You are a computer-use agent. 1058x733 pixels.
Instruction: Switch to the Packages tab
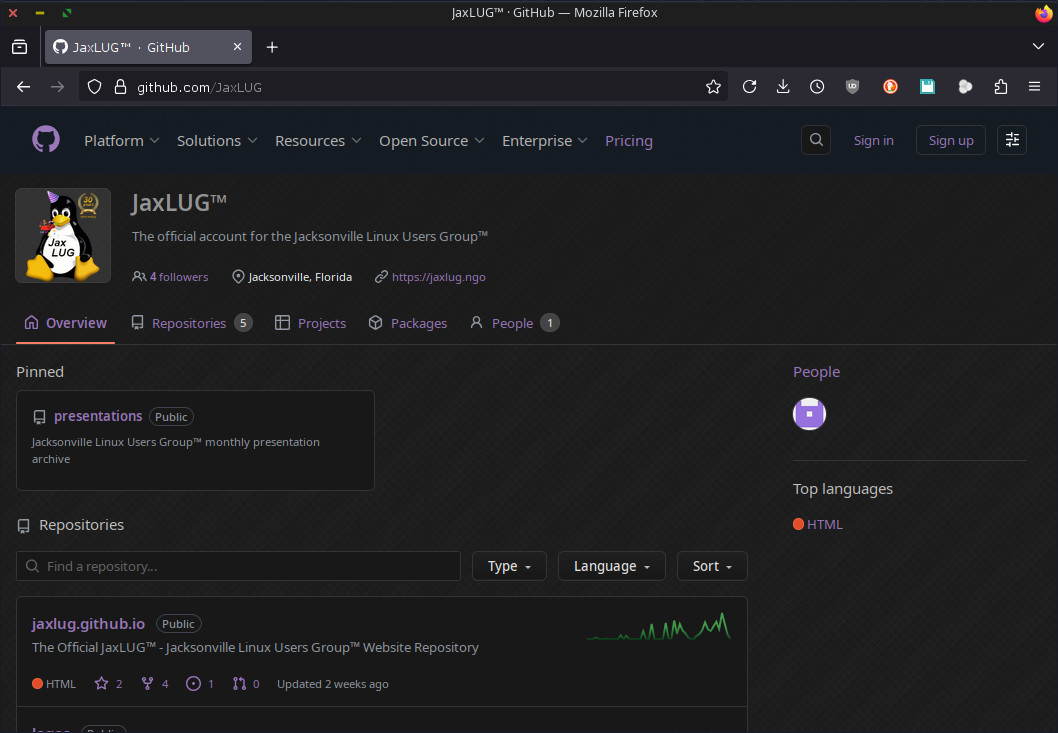(x=408, y=323)
